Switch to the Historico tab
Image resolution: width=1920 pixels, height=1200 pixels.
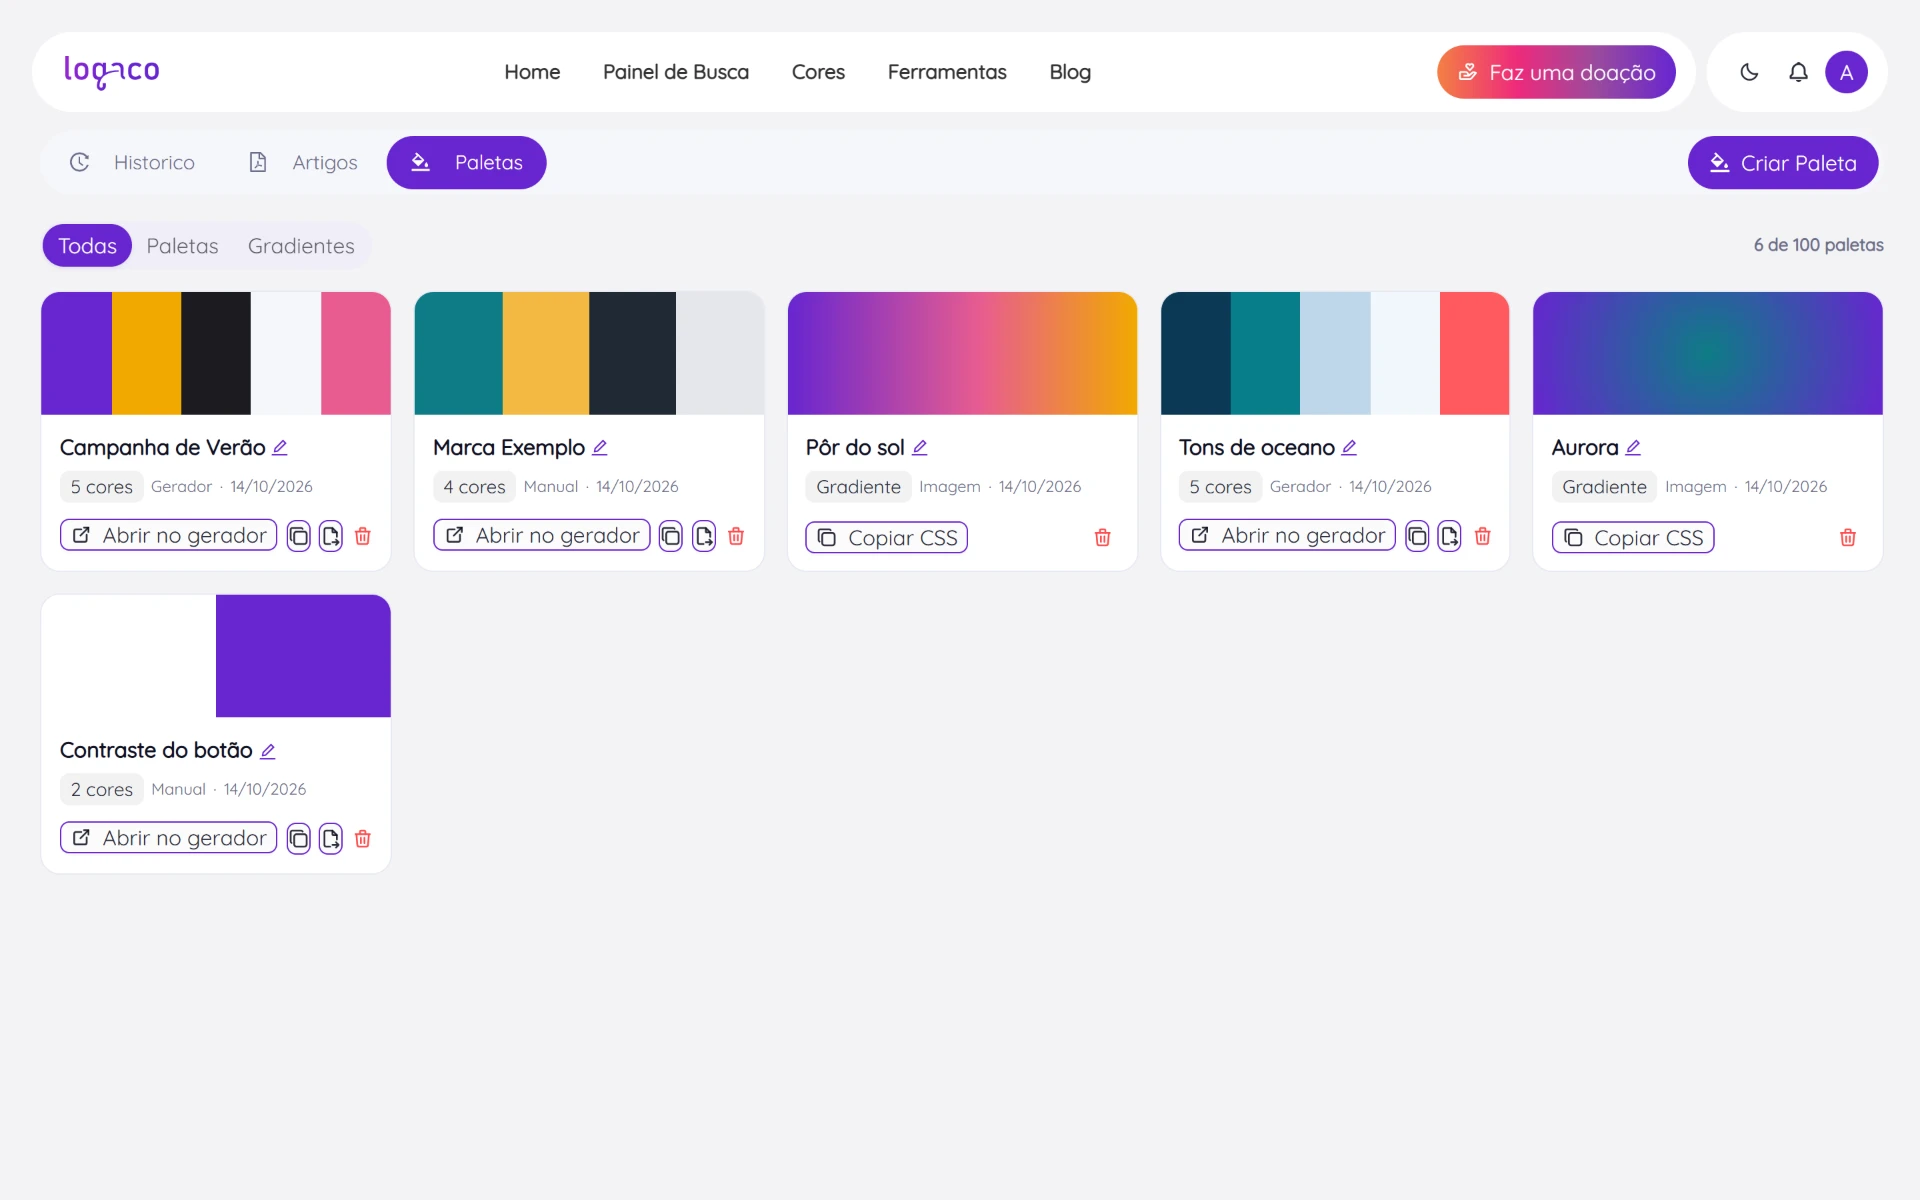coord(132,162)
